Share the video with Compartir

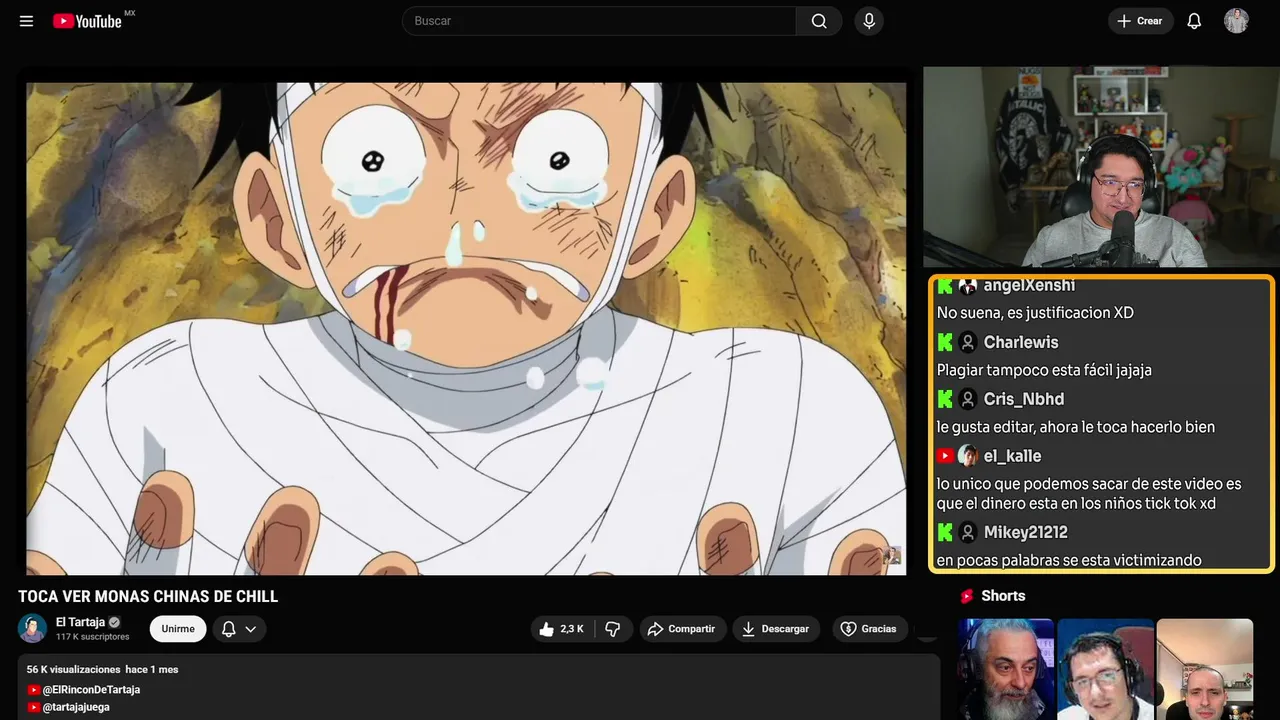(682, 629)
